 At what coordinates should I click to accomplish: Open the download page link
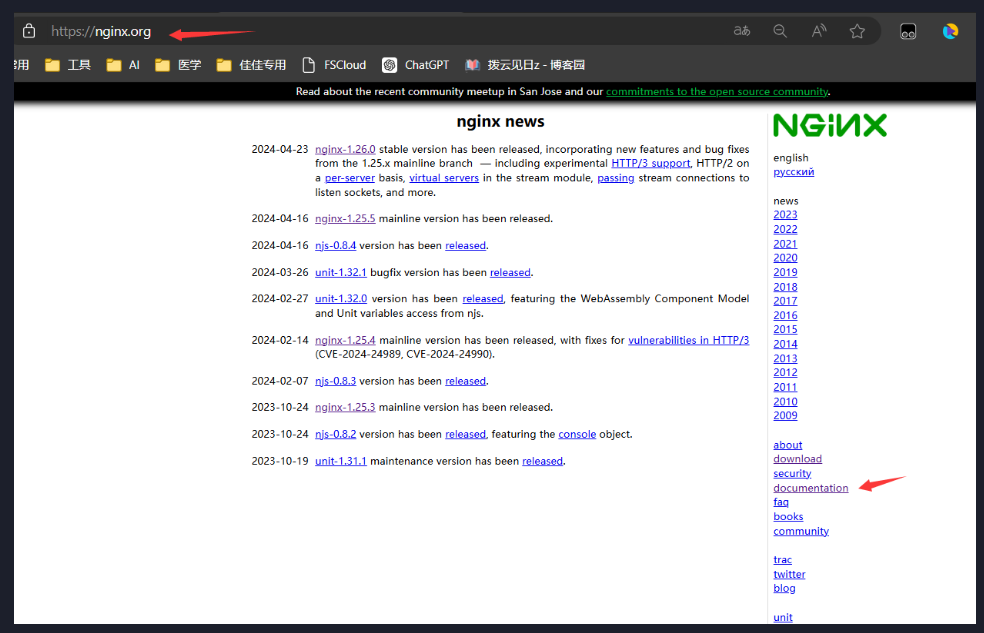pos(797,459)
